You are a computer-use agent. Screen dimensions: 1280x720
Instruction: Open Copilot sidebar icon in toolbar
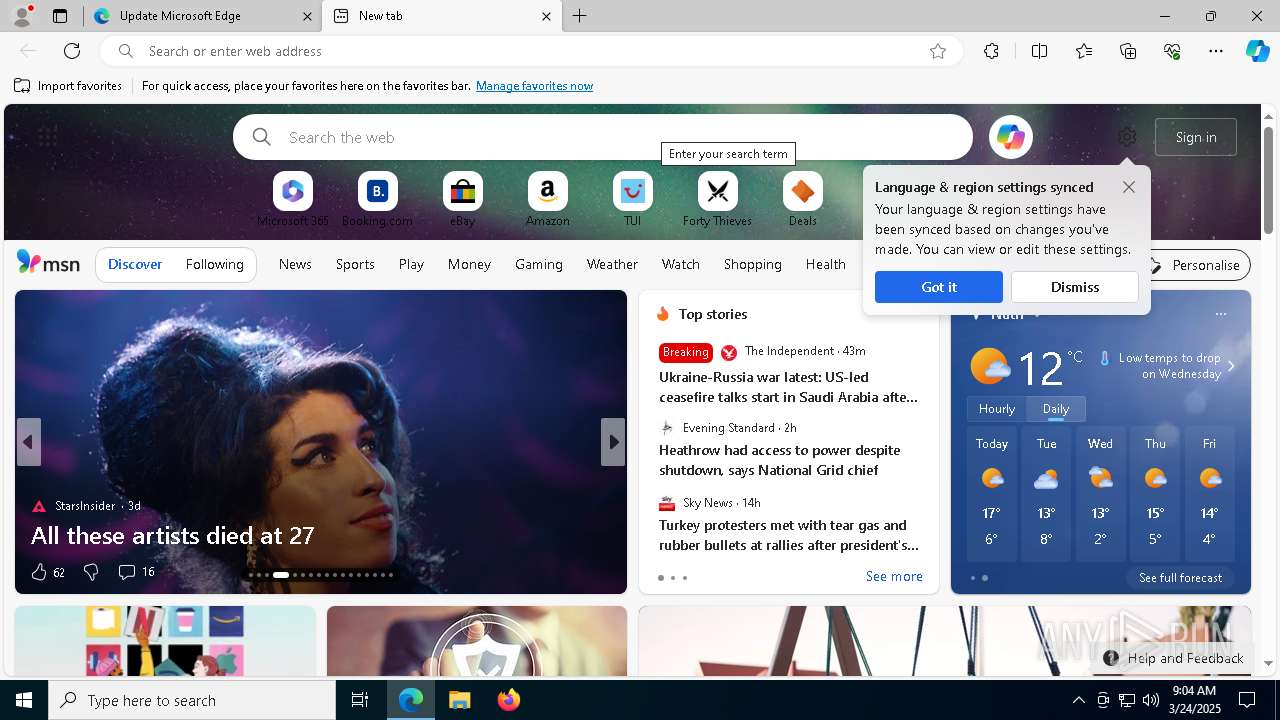(x=1257, y=51)
